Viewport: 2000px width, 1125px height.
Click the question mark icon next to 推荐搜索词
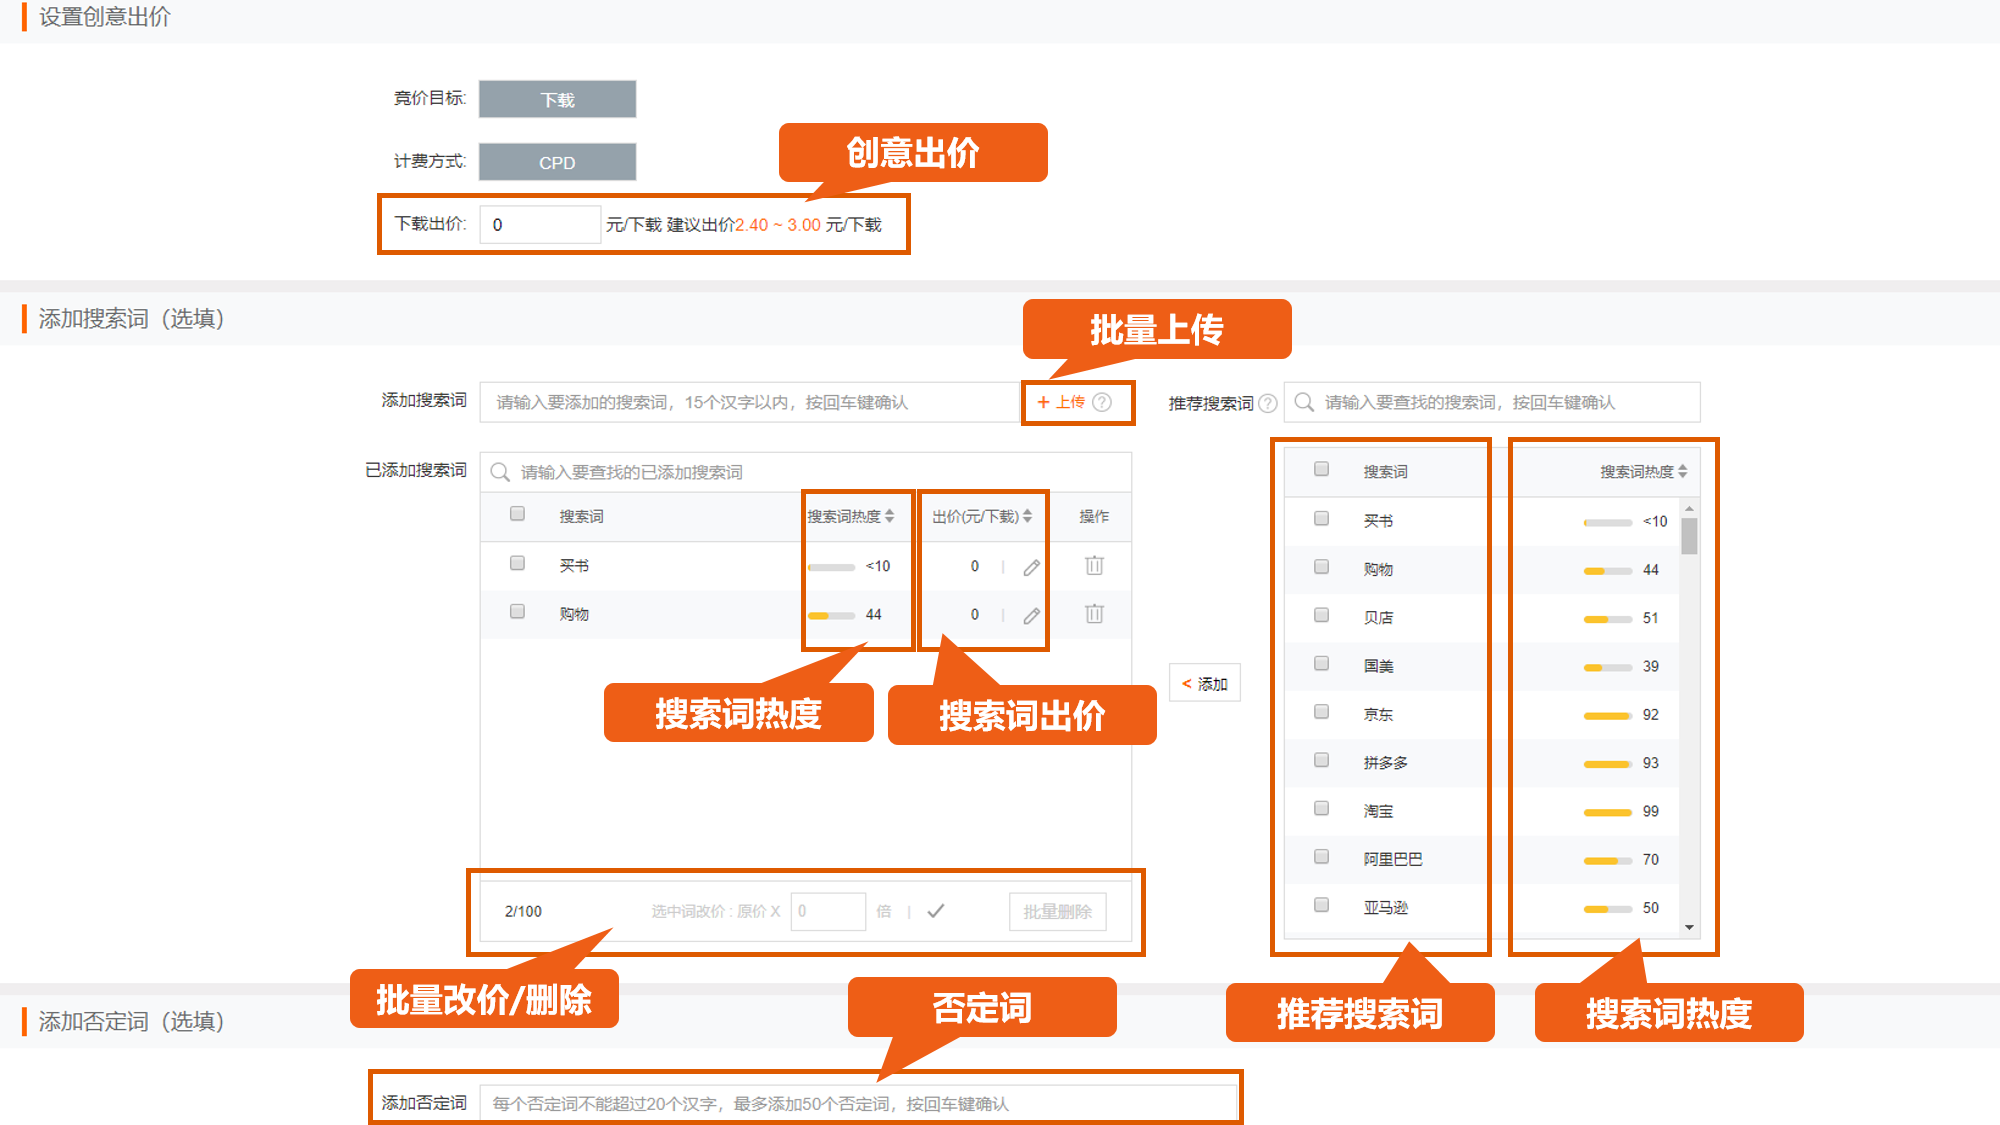click(x=1267, y=402)
